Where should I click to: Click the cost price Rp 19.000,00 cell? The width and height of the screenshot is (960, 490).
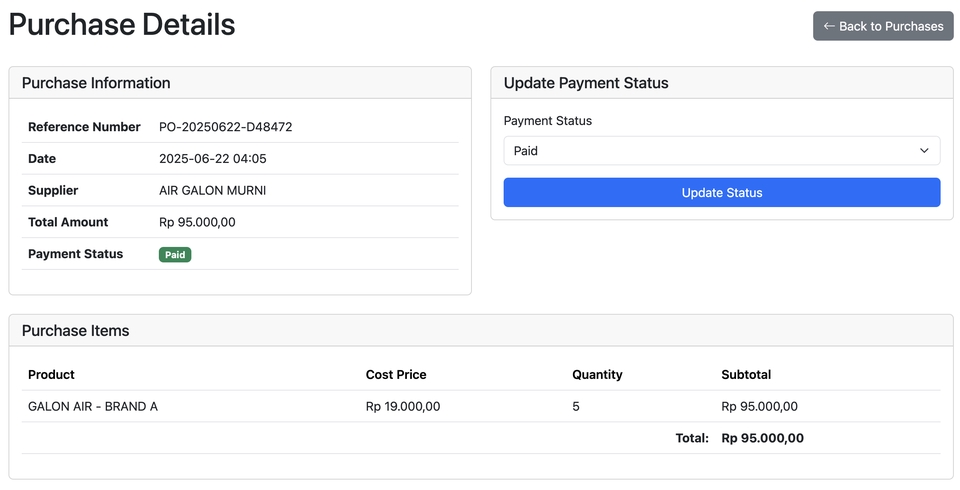click(x=403, y=406)
